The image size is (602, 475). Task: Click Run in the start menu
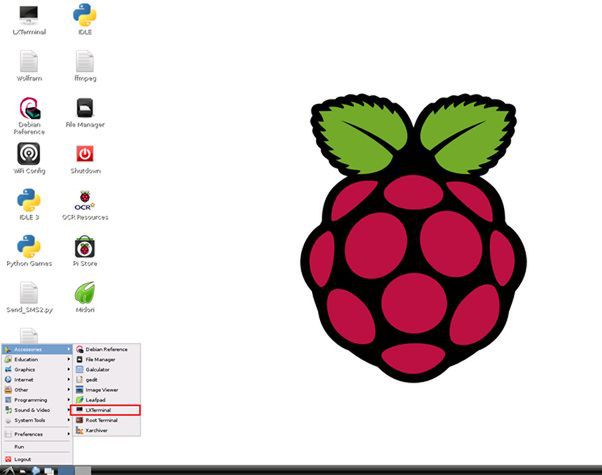[x=37, y=447]
